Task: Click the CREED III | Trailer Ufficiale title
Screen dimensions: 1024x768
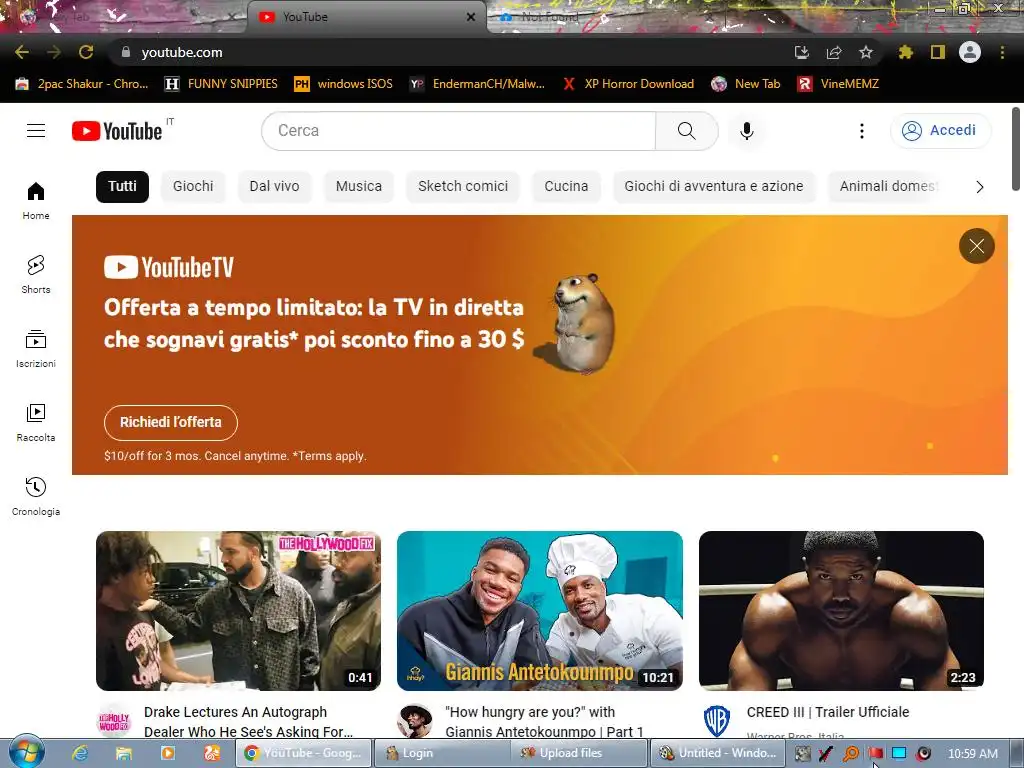Action: [827, 712]
